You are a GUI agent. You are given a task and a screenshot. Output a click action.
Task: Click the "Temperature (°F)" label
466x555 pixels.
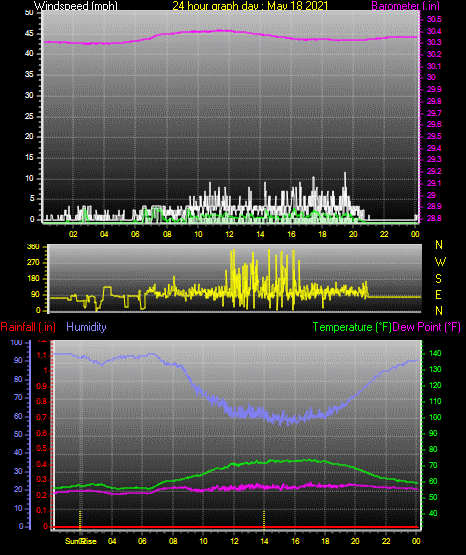[x=352, y=327]
